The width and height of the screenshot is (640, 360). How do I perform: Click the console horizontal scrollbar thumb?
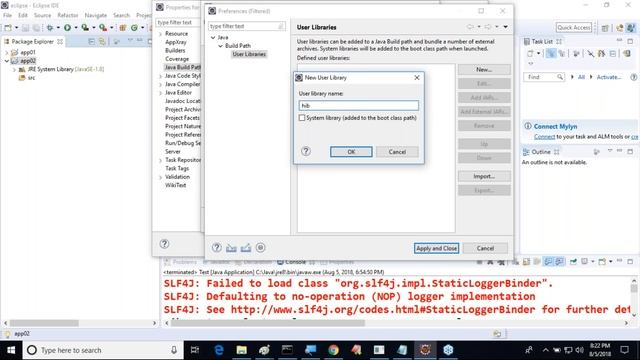(268, 323)
